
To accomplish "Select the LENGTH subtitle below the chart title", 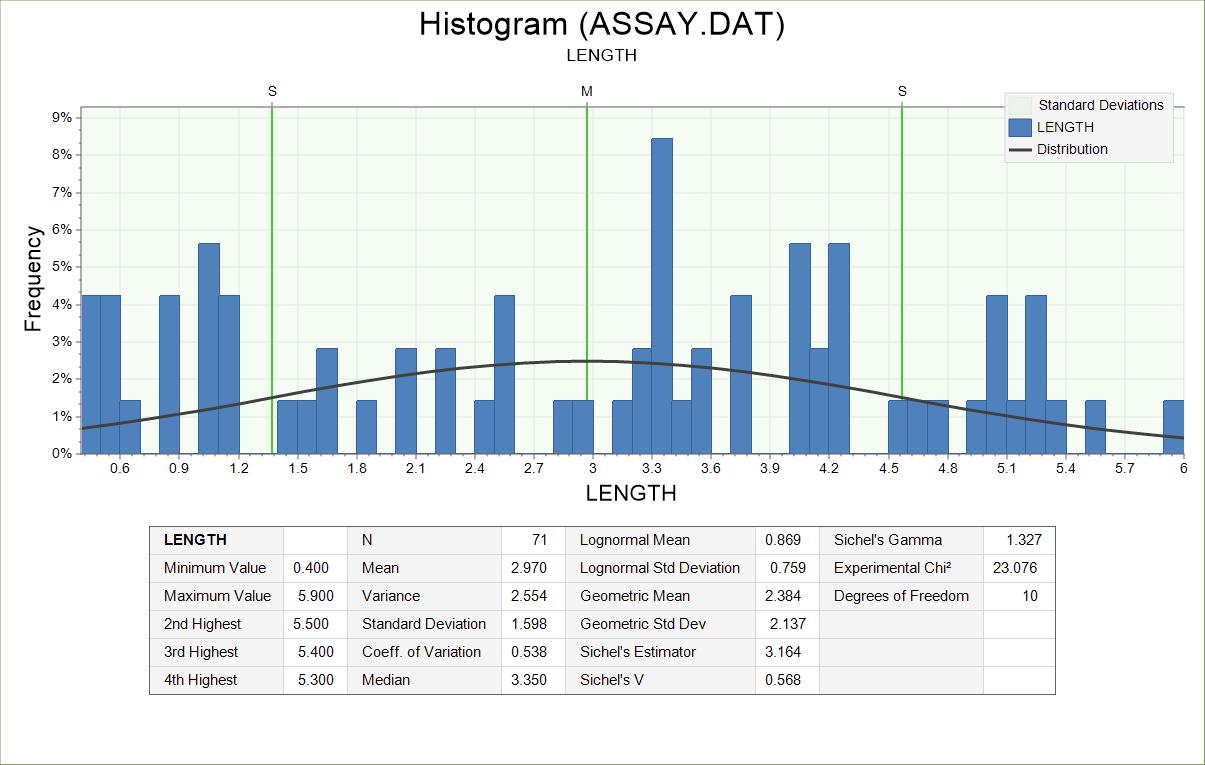I will (602, 55).
